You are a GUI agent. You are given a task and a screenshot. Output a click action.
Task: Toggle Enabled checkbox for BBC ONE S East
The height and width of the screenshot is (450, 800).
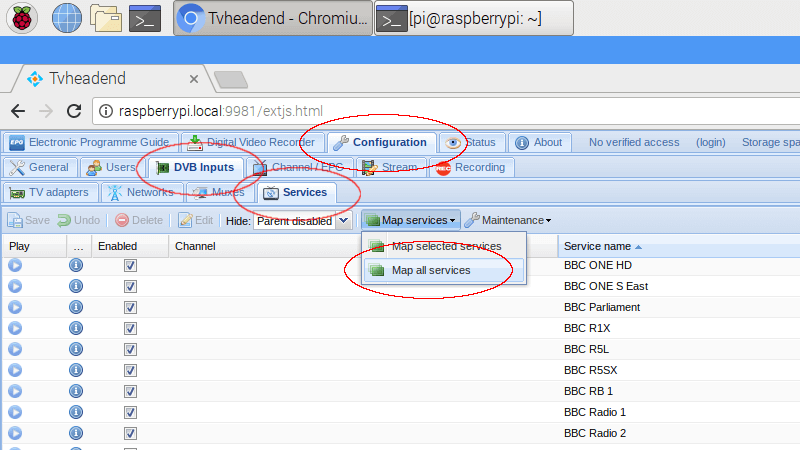[130, 287]
